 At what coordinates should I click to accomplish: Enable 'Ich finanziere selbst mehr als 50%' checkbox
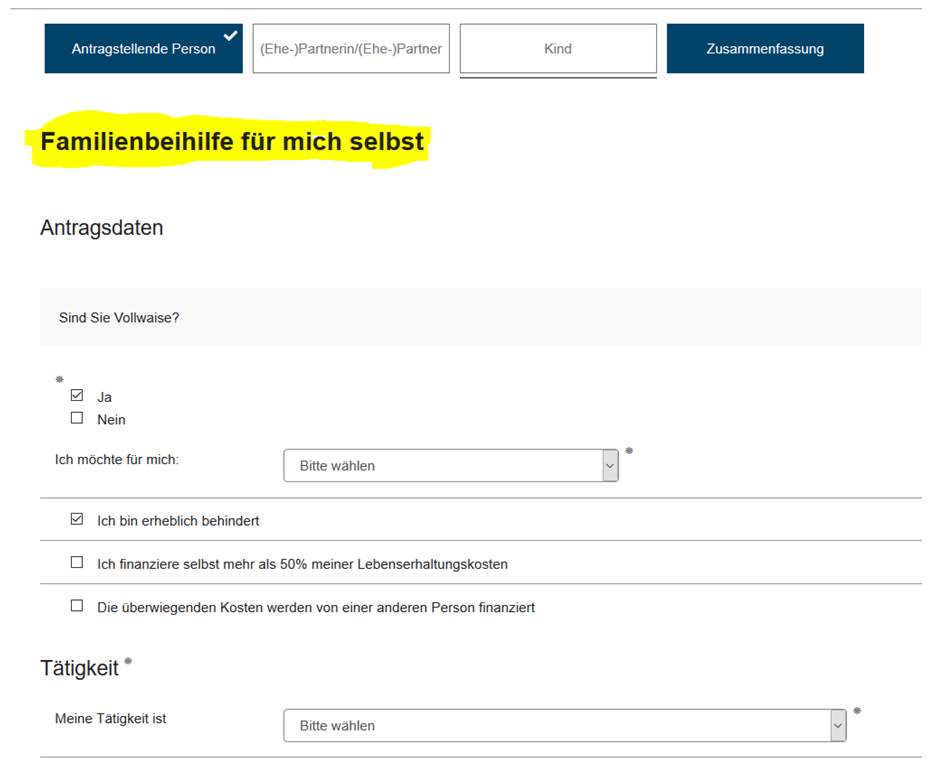click(x=77, y=563)
